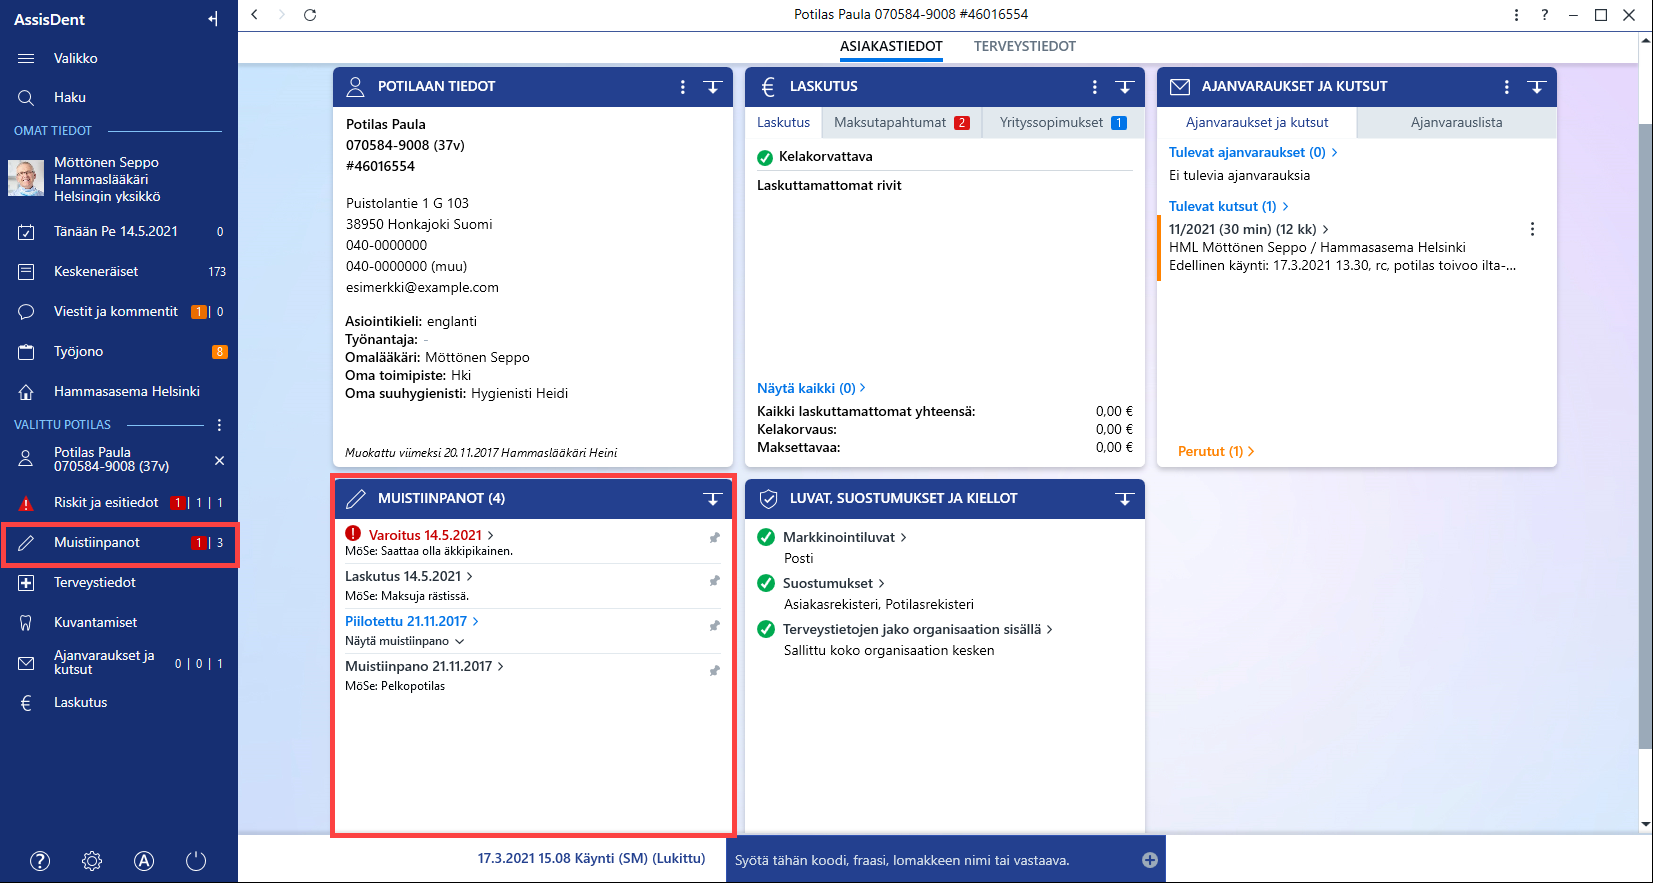Close selected patient Potilas Paula

coord(219,460)
